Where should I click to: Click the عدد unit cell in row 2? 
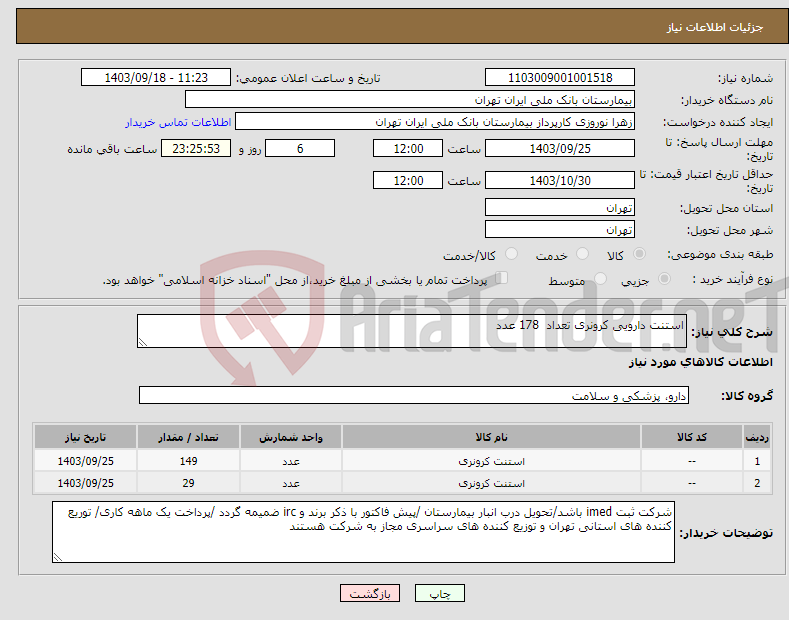[x=291, y=483]
